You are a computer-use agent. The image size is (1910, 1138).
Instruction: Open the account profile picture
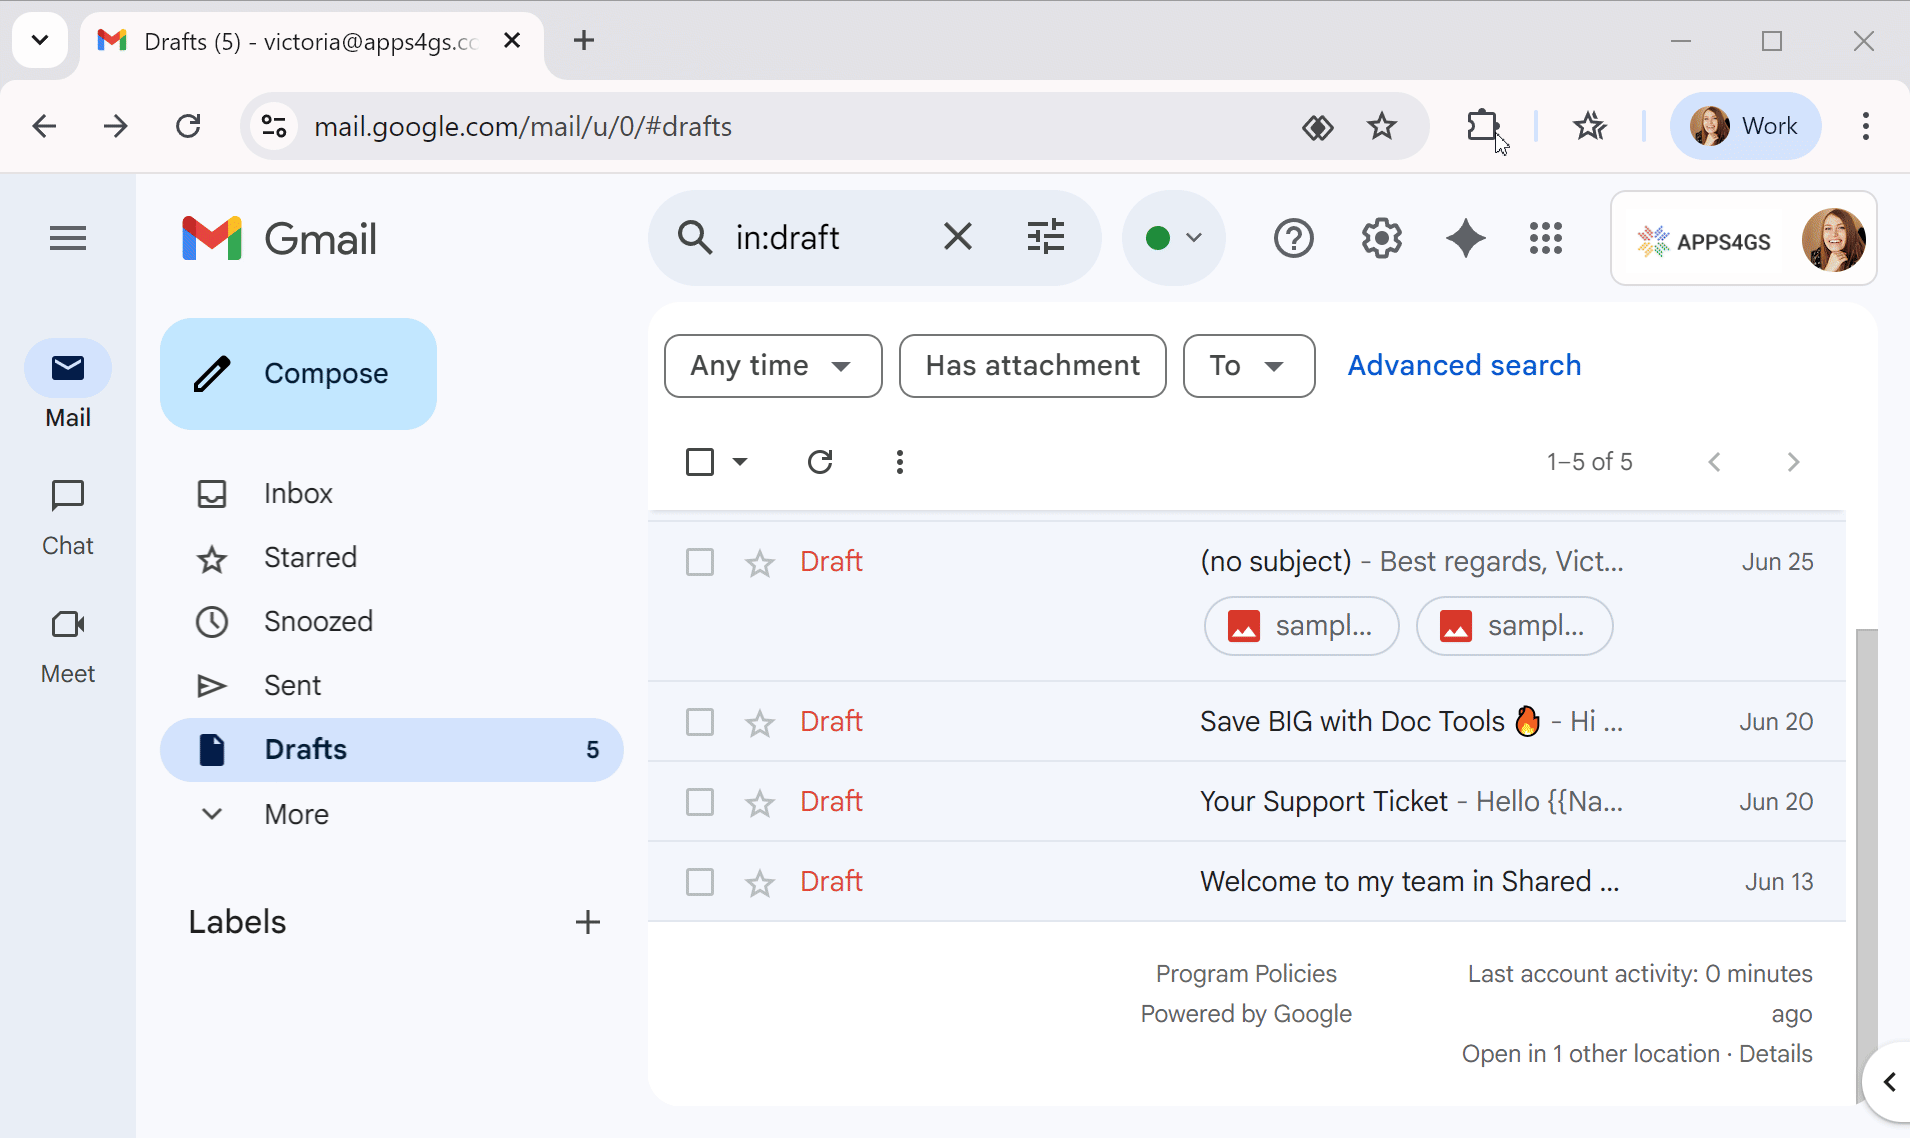coord(1833,239)
